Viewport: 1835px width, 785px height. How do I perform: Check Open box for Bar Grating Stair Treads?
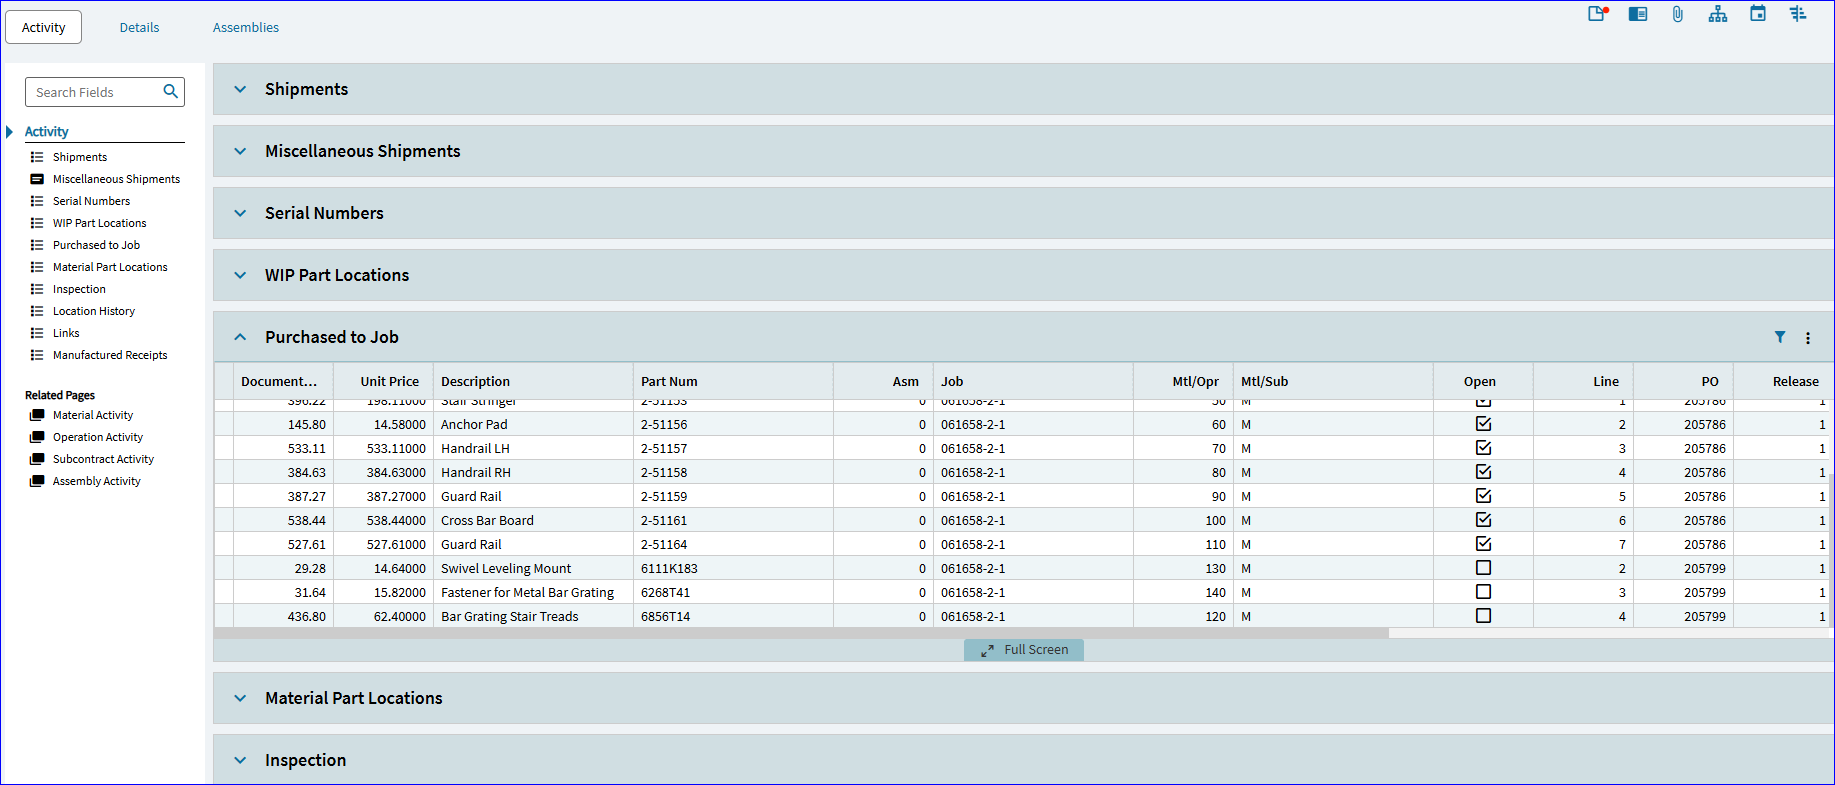(1483, 616)
